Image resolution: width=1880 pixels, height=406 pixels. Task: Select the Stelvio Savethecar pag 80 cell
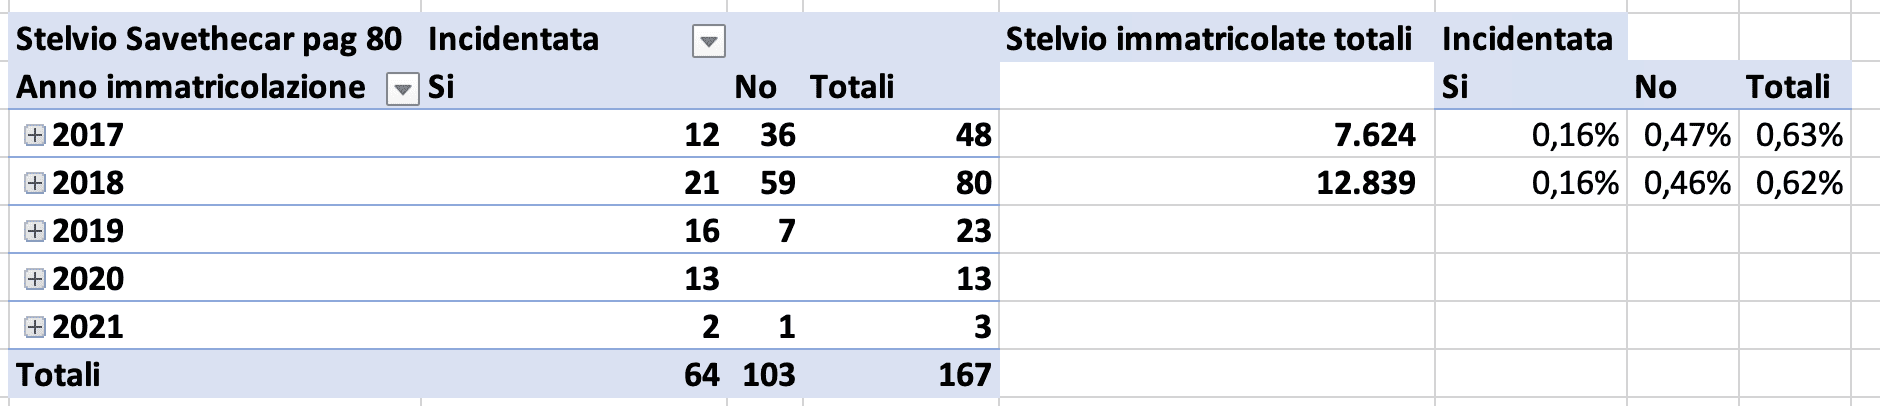point(209,39)
